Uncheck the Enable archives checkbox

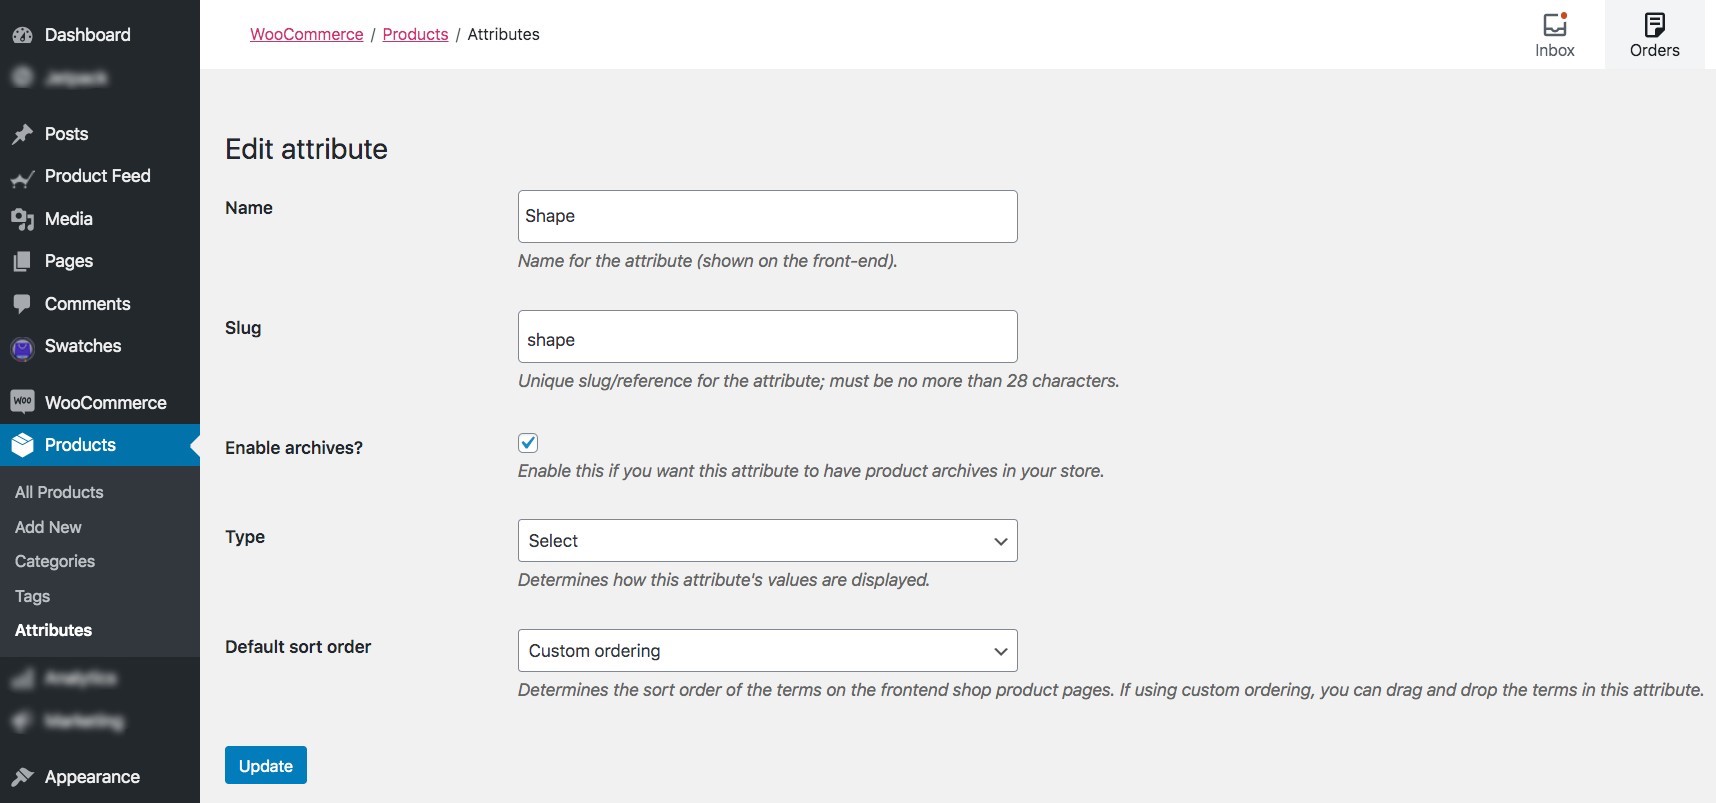(x=528, y=443)
